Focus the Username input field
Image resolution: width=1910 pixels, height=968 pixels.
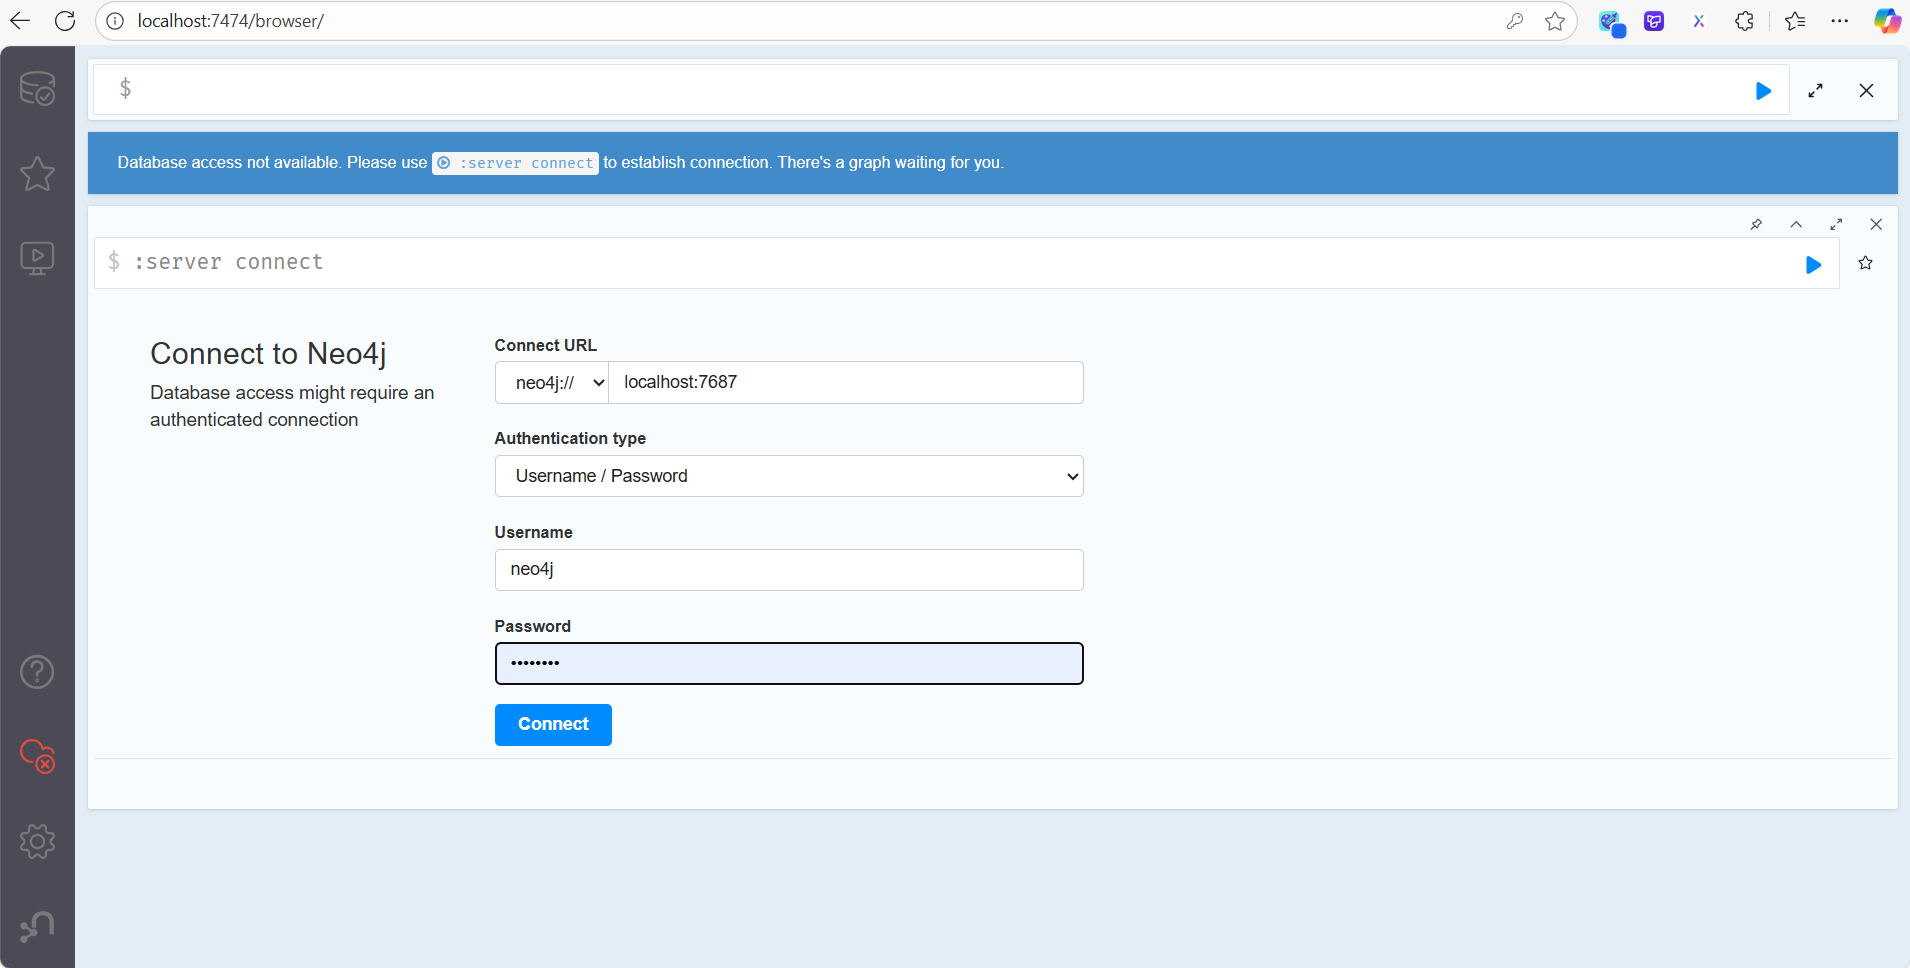(x=789, y=570)
